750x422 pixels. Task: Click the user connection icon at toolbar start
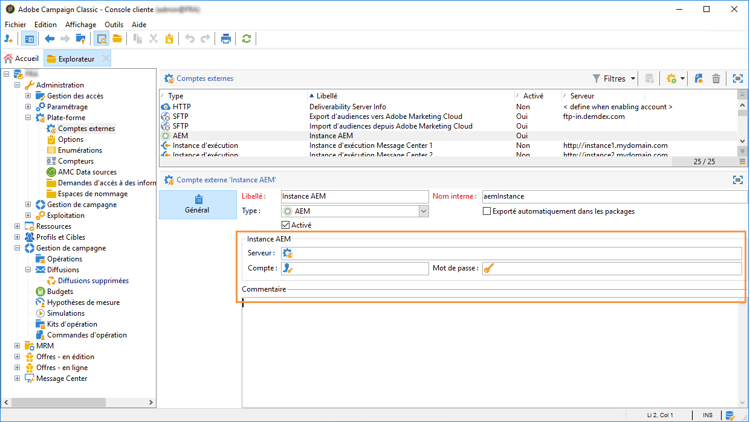[8, 39]
